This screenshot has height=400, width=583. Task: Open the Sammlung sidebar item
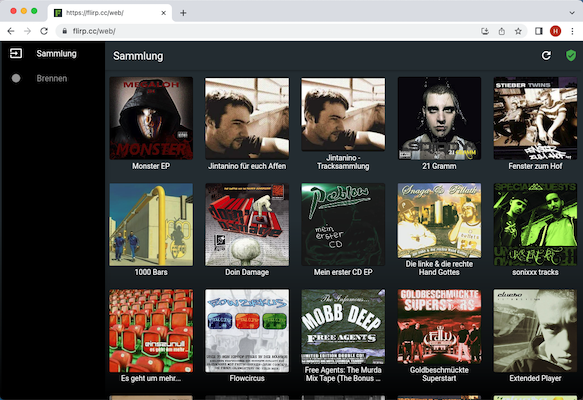(52, 53)
